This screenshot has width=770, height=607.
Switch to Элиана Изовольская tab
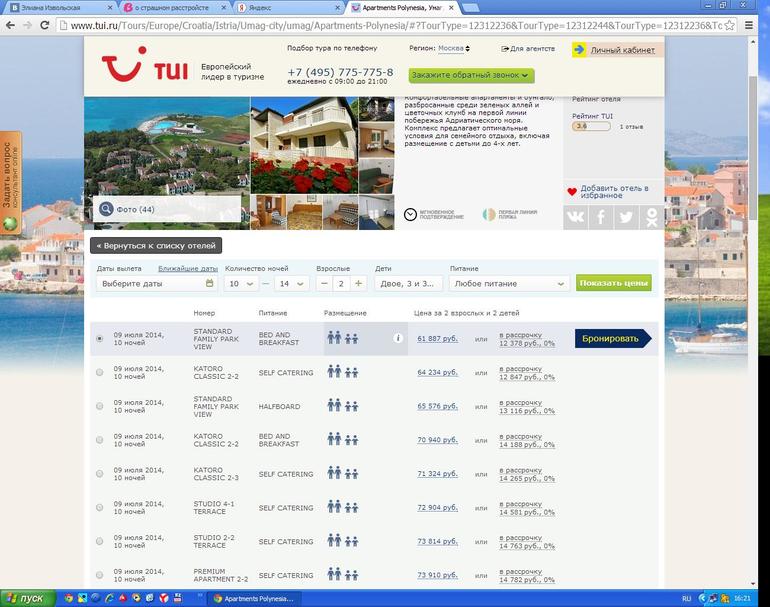click(x=58, y=8)
